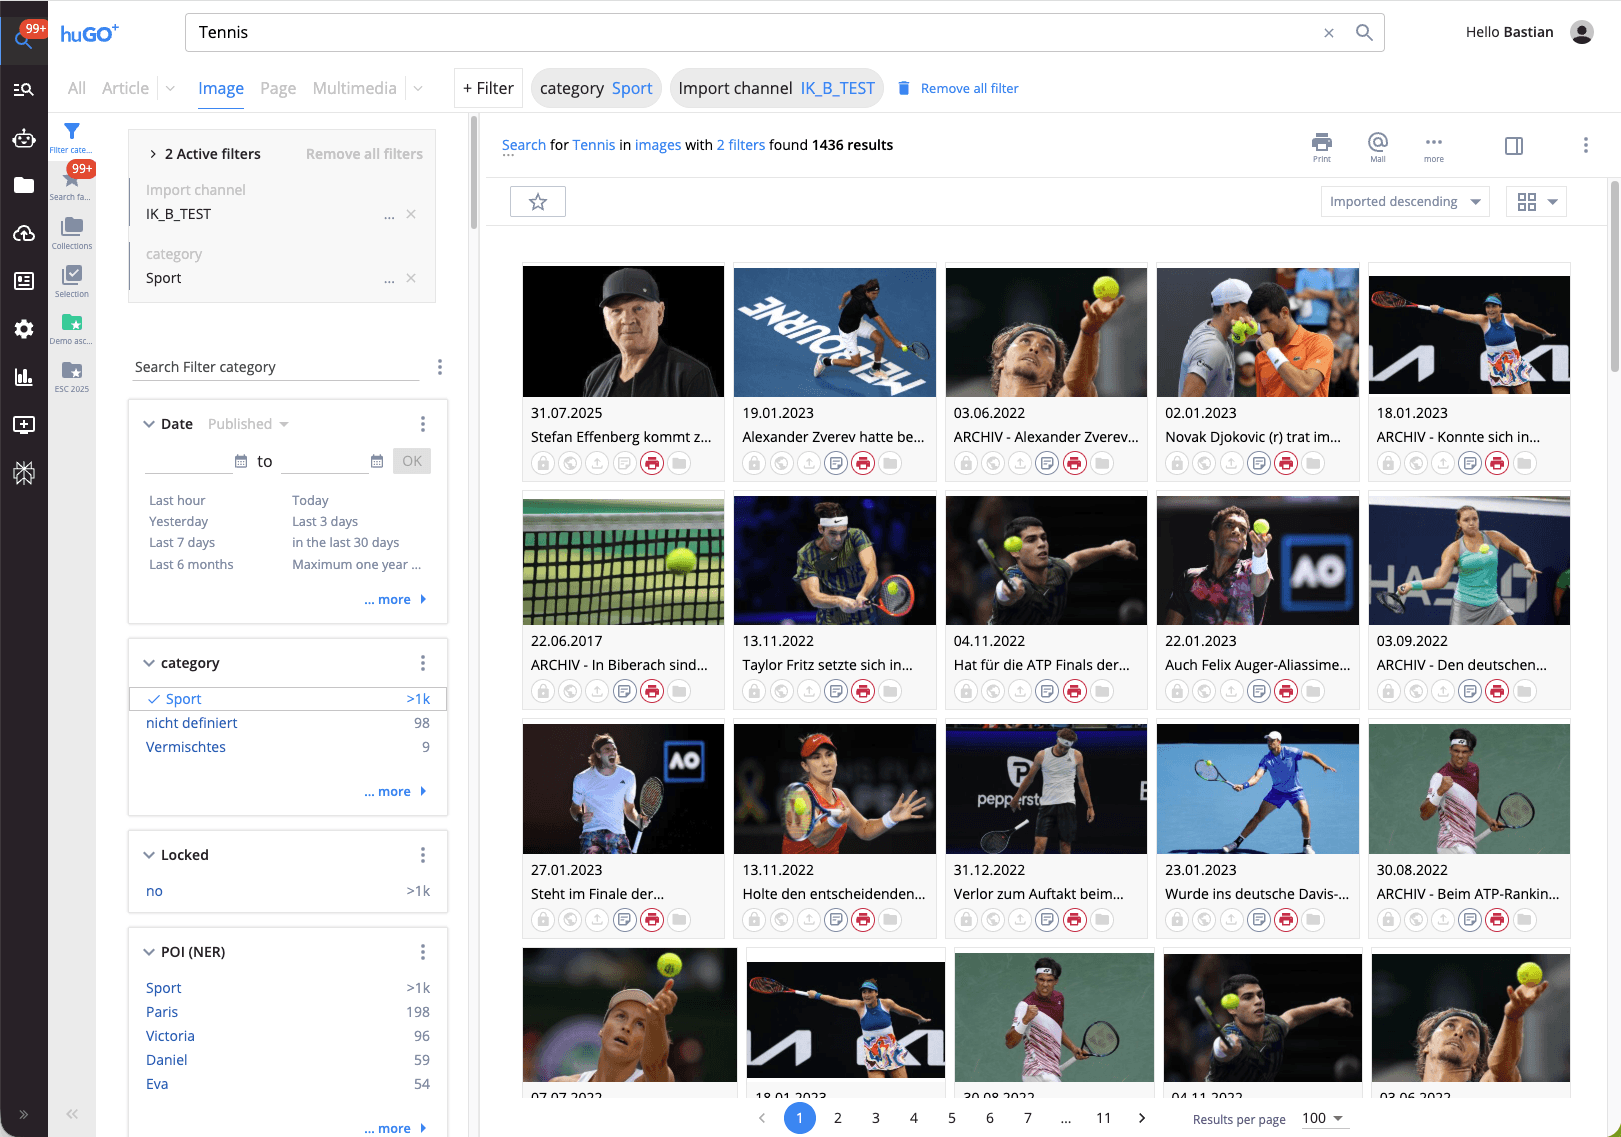Select the Locked 'no' filter value

[154, 891]
